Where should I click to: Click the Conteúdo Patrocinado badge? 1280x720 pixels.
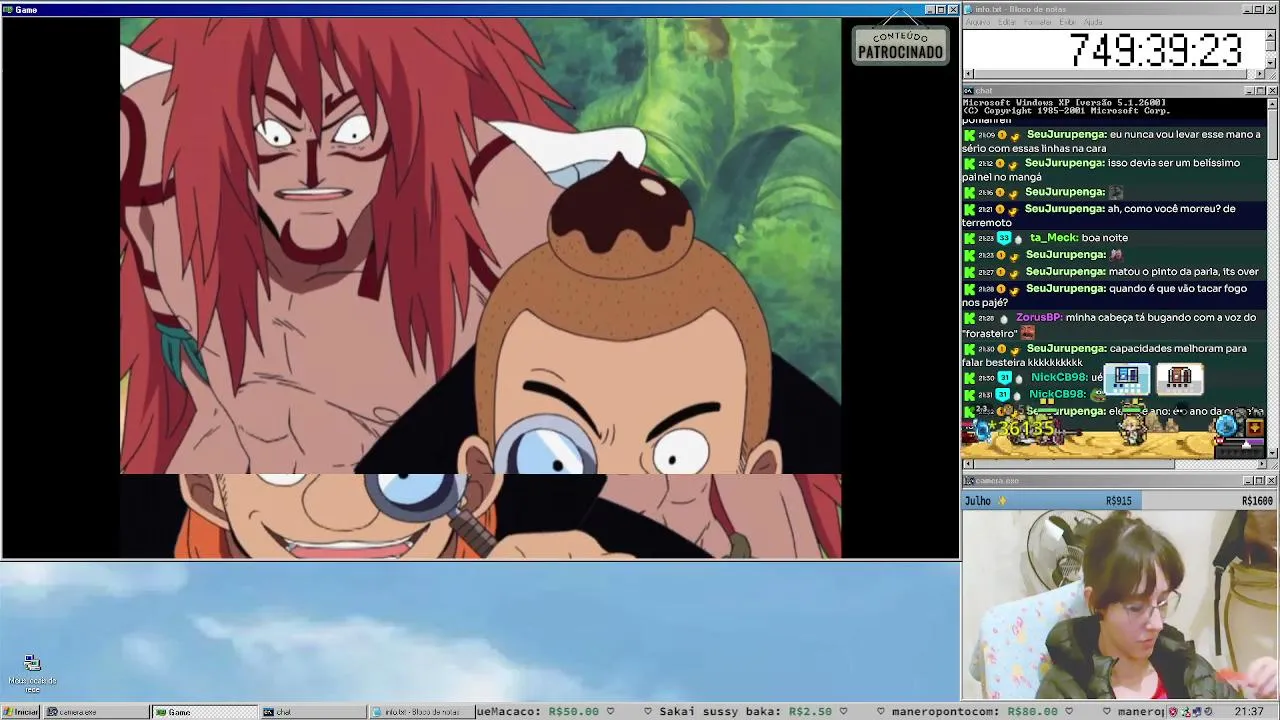(x=900, y=45)
